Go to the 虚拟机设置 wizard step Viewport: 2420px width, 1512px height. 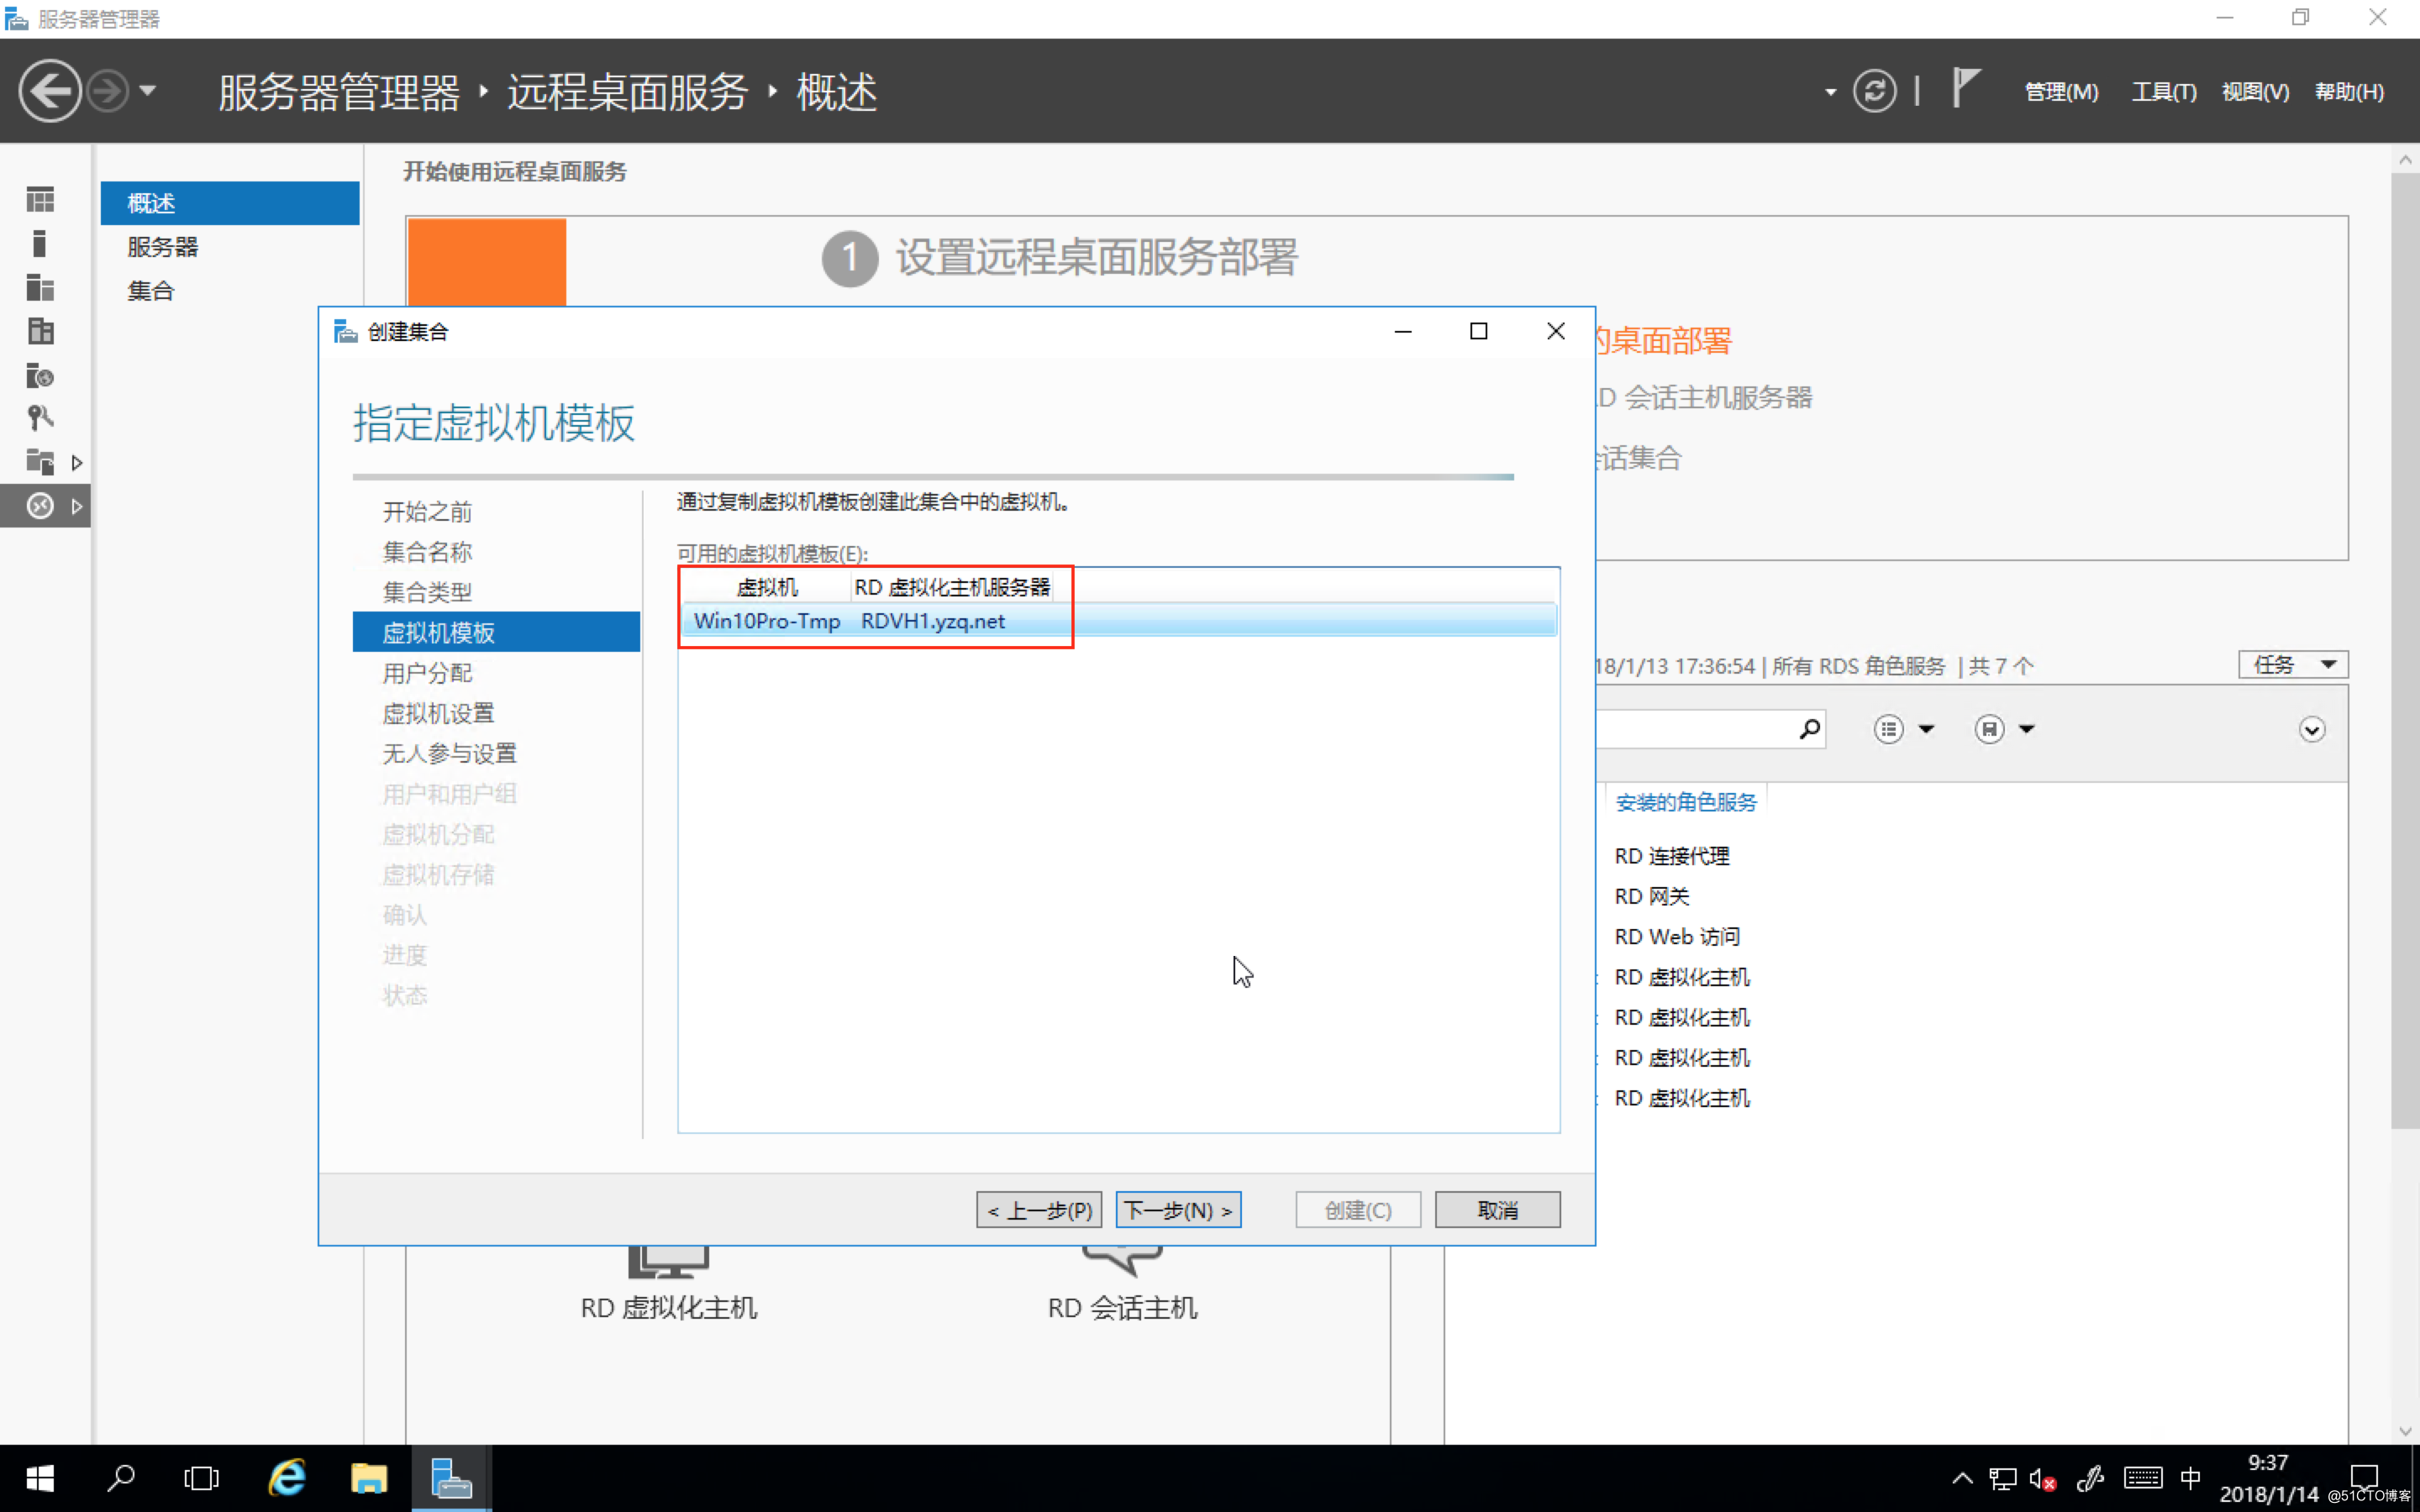point(438,713)
